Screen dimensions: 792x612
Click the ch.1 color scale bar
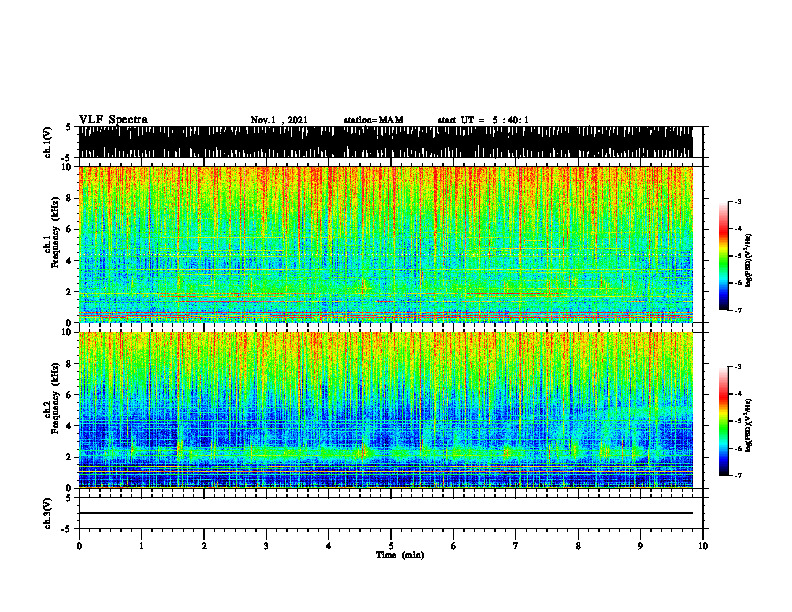click(x=723, y=256)
